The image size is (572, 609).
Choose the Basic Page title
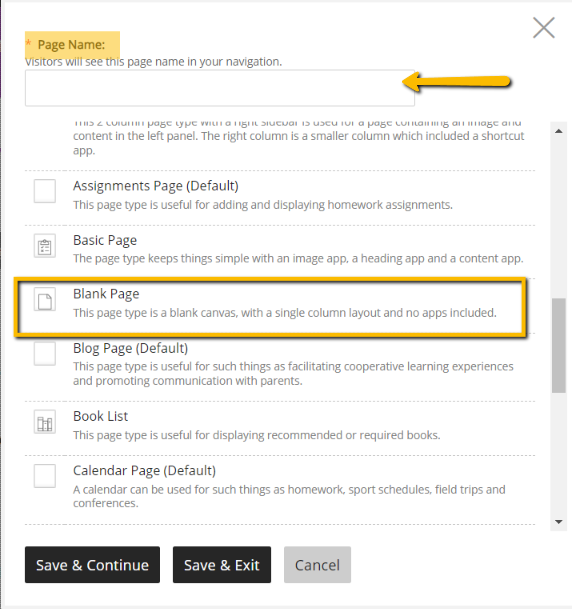(105, 240)
